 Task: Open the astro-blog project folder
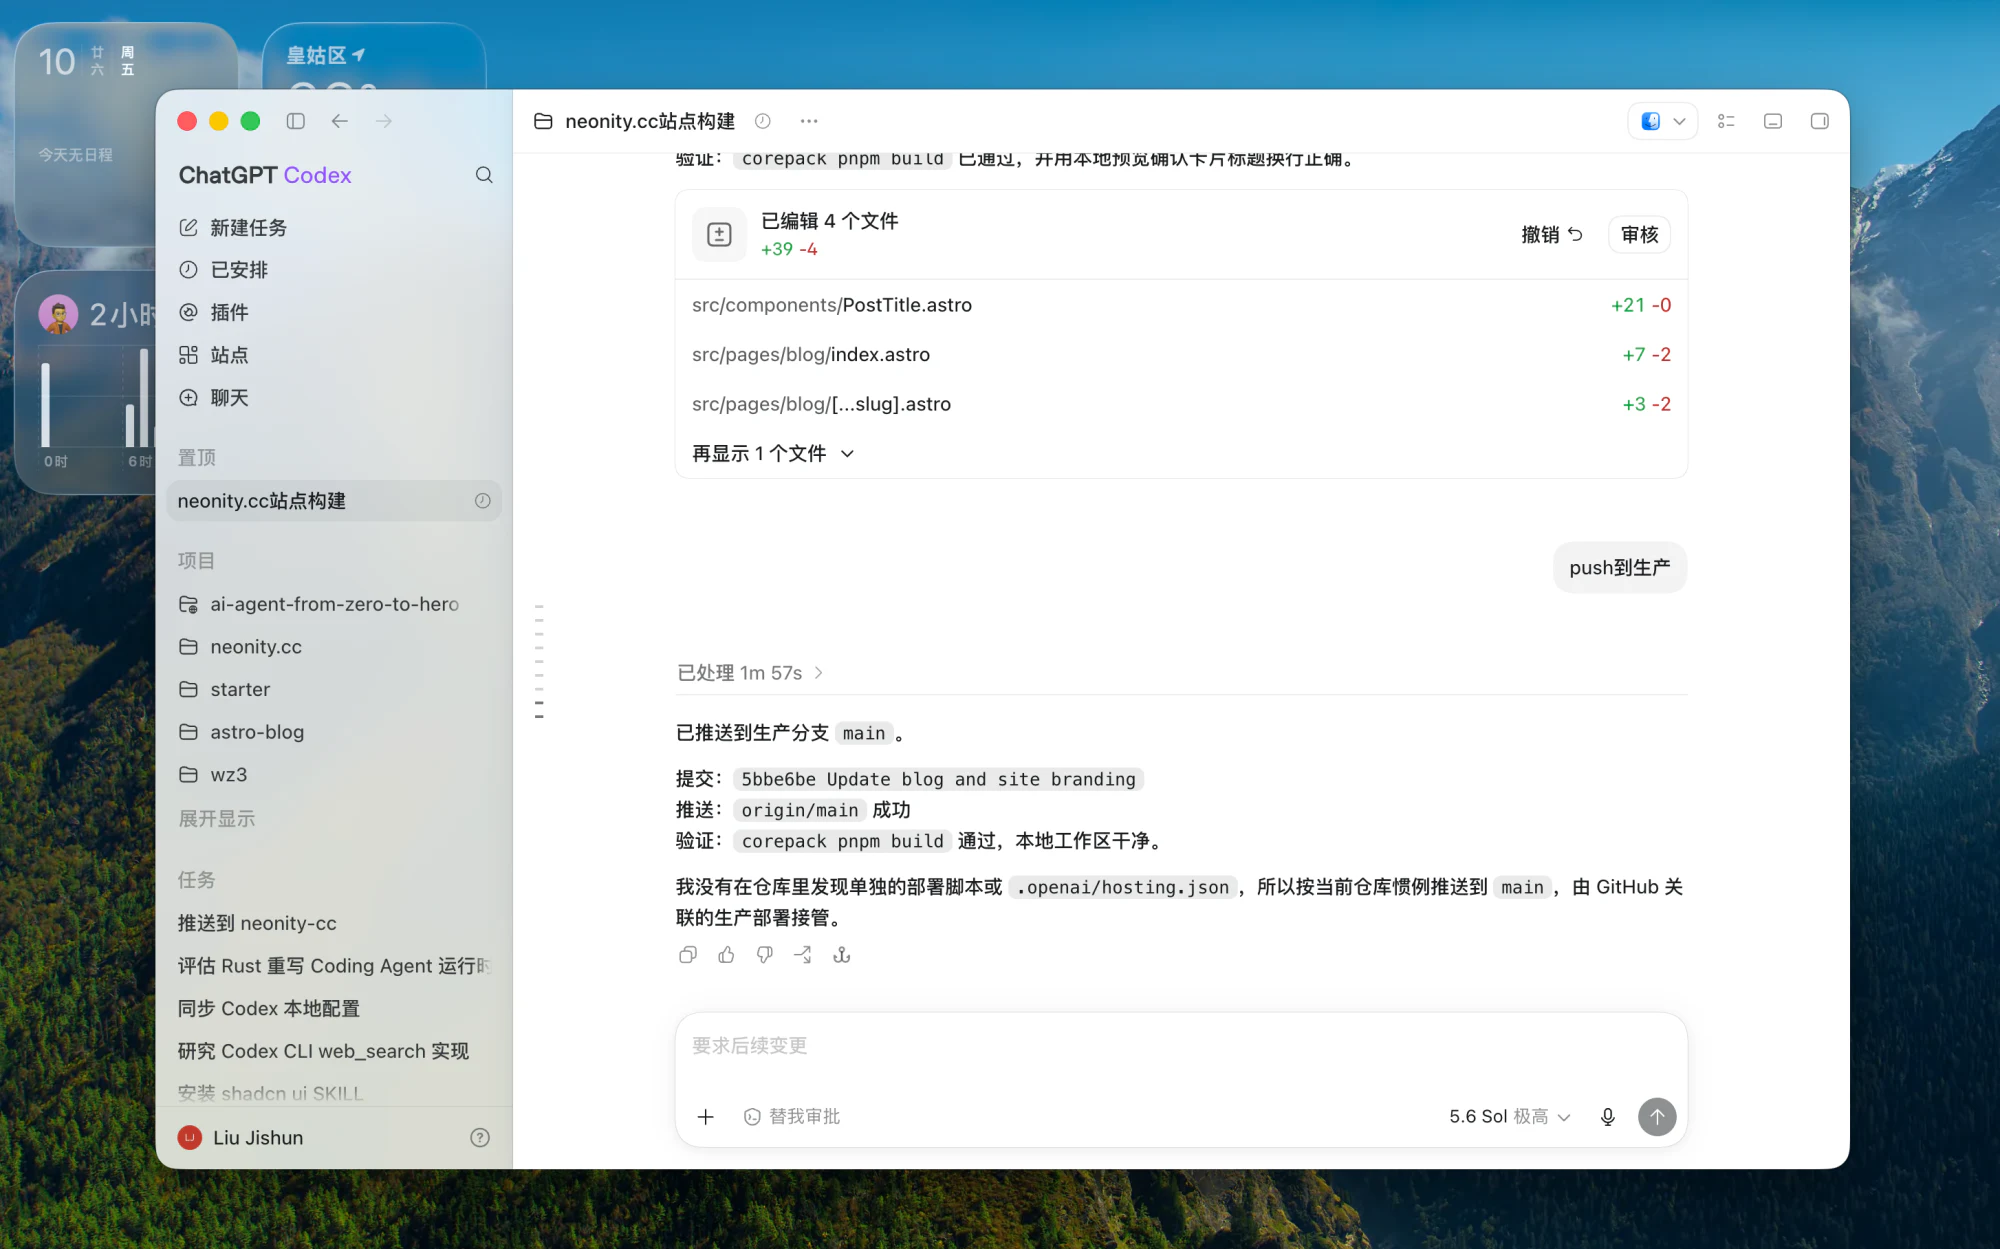coord(334,732)
